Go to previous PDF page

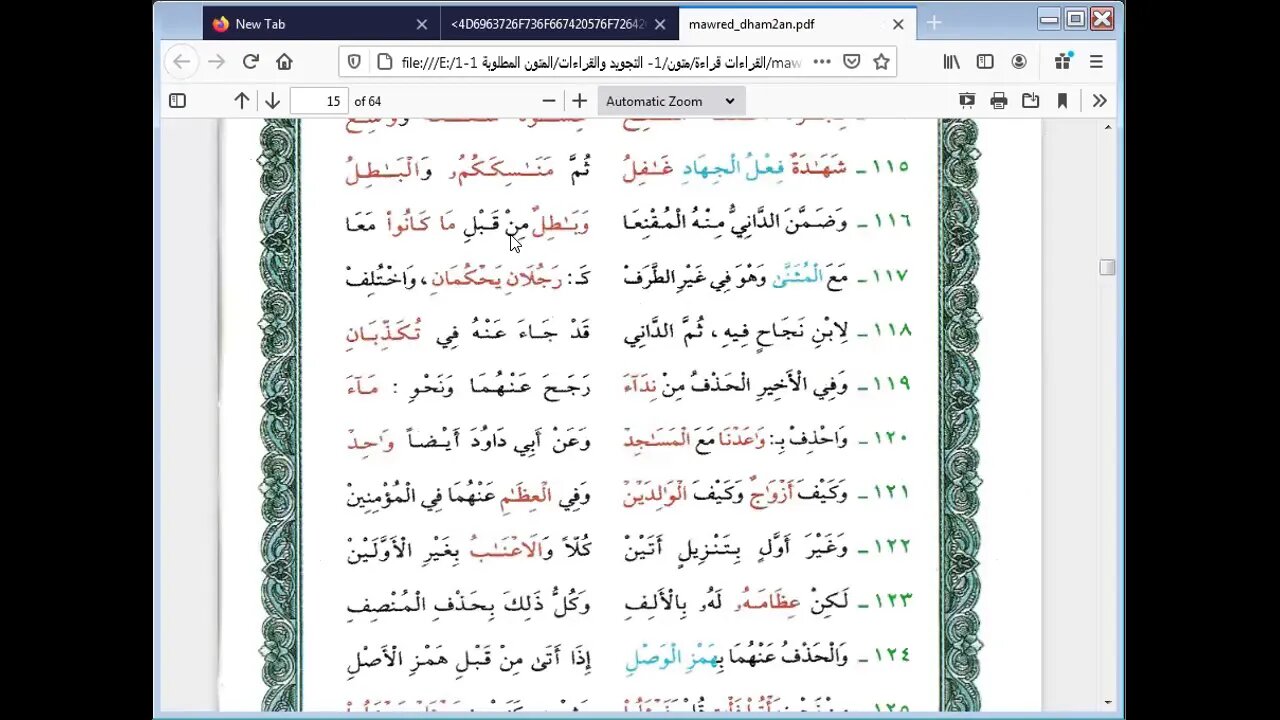(241, 101)
